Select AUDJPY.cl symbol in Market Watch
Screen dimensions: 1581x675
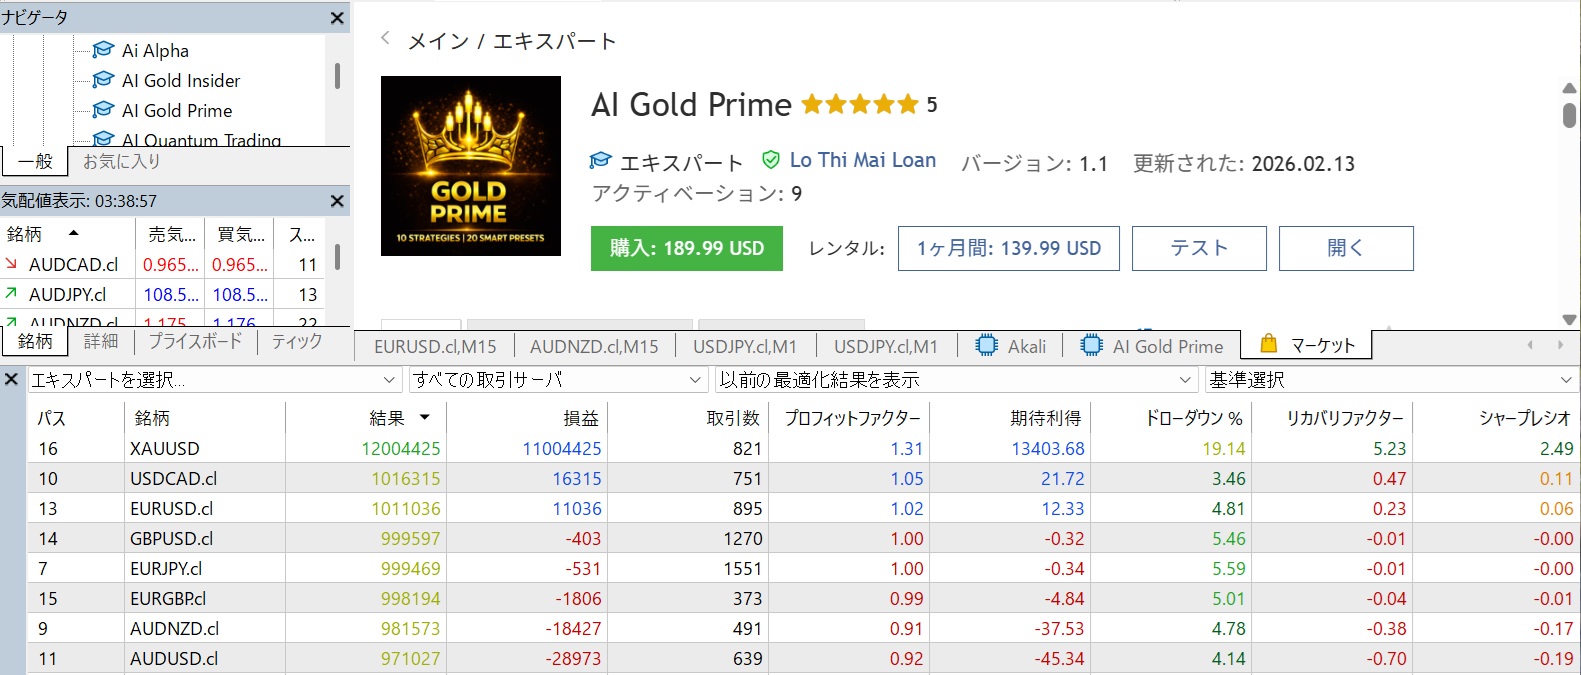(67, 294)
